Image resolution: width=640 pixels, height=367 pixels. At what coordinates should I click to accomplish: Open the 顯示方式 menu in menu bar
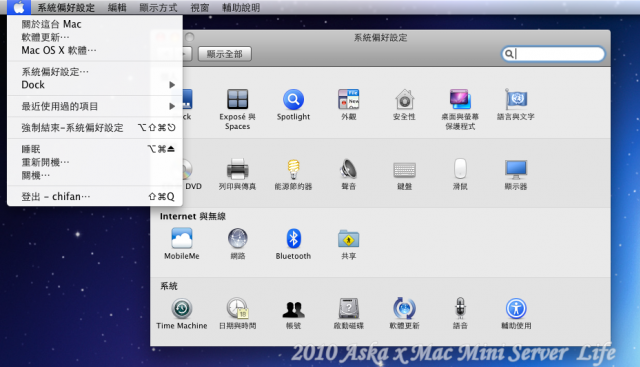[x=158, y=7]
